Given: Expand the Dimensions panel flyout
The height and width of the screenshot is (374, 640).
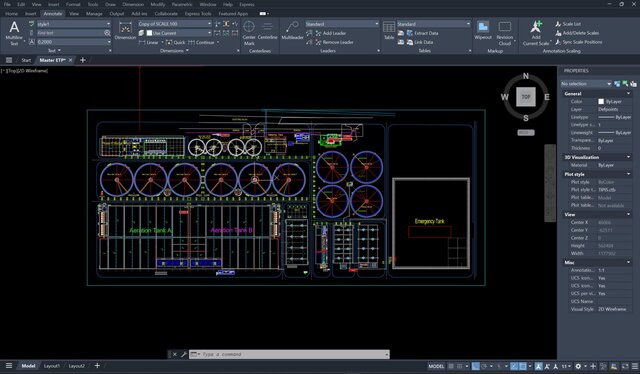Looking at the screenshot, I should pos(175,51).
